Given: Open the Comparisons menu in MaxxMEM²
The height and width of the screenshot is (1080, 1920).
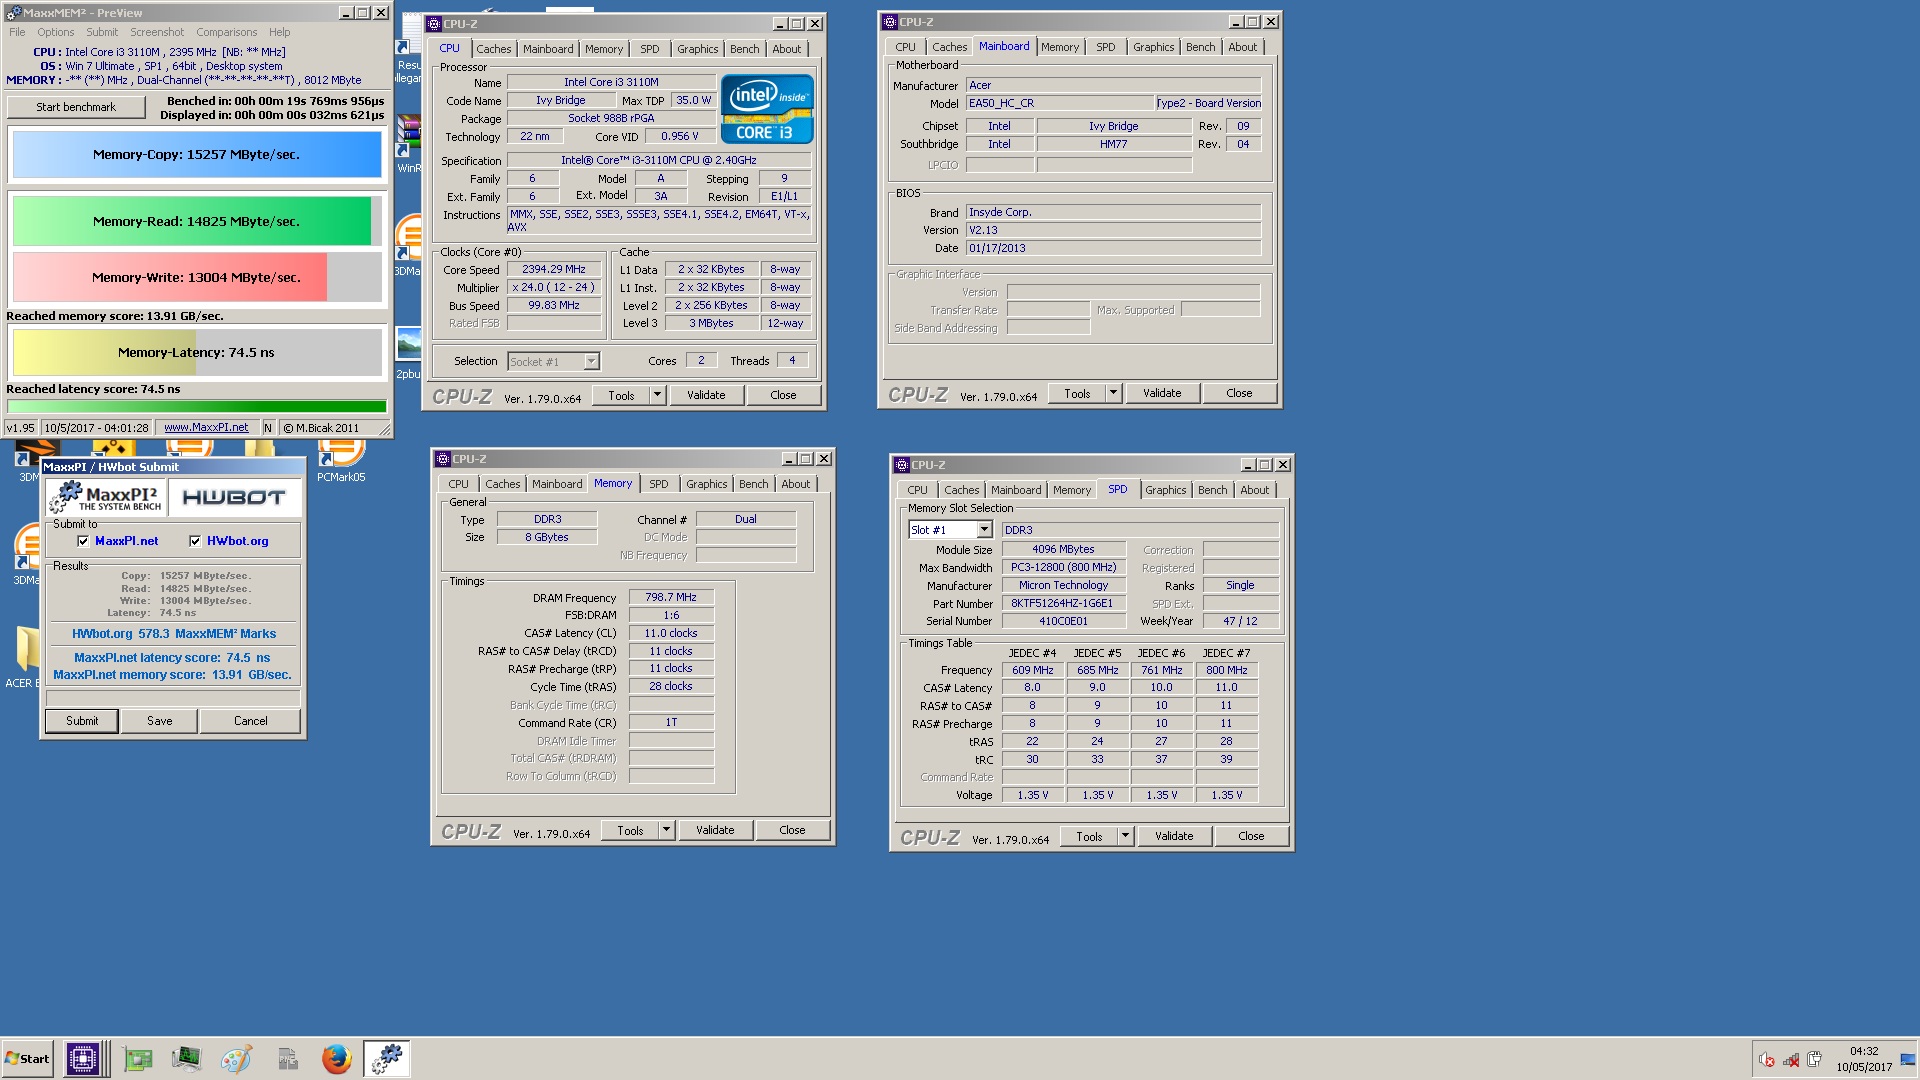Looking at the screenshot, I should pos(227,32).
